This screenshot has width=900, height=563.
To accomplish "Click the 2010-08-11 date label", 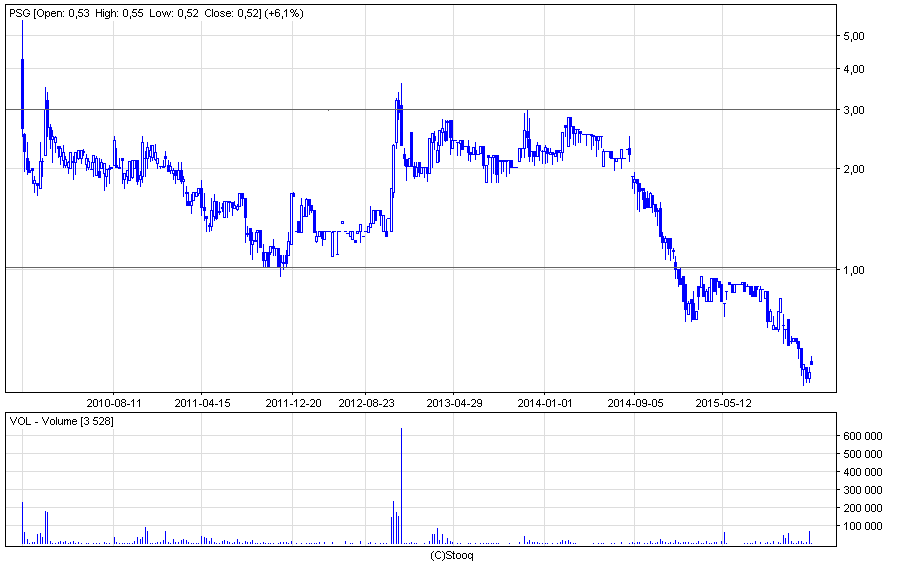I will [x=114, y=403].
